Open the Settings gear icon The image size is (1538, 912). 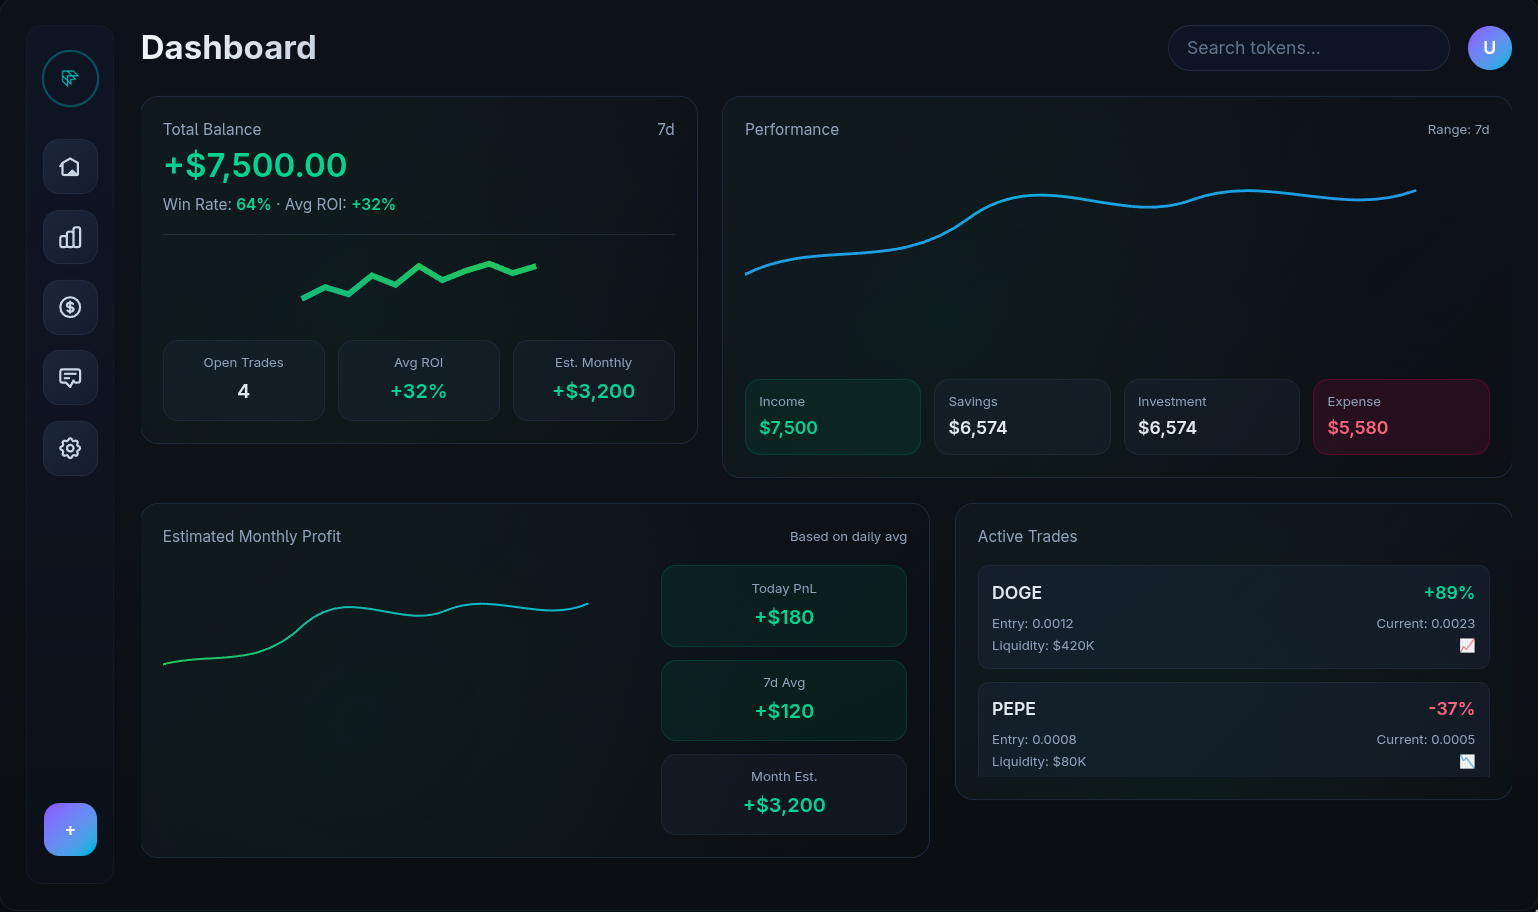[70, 448]
